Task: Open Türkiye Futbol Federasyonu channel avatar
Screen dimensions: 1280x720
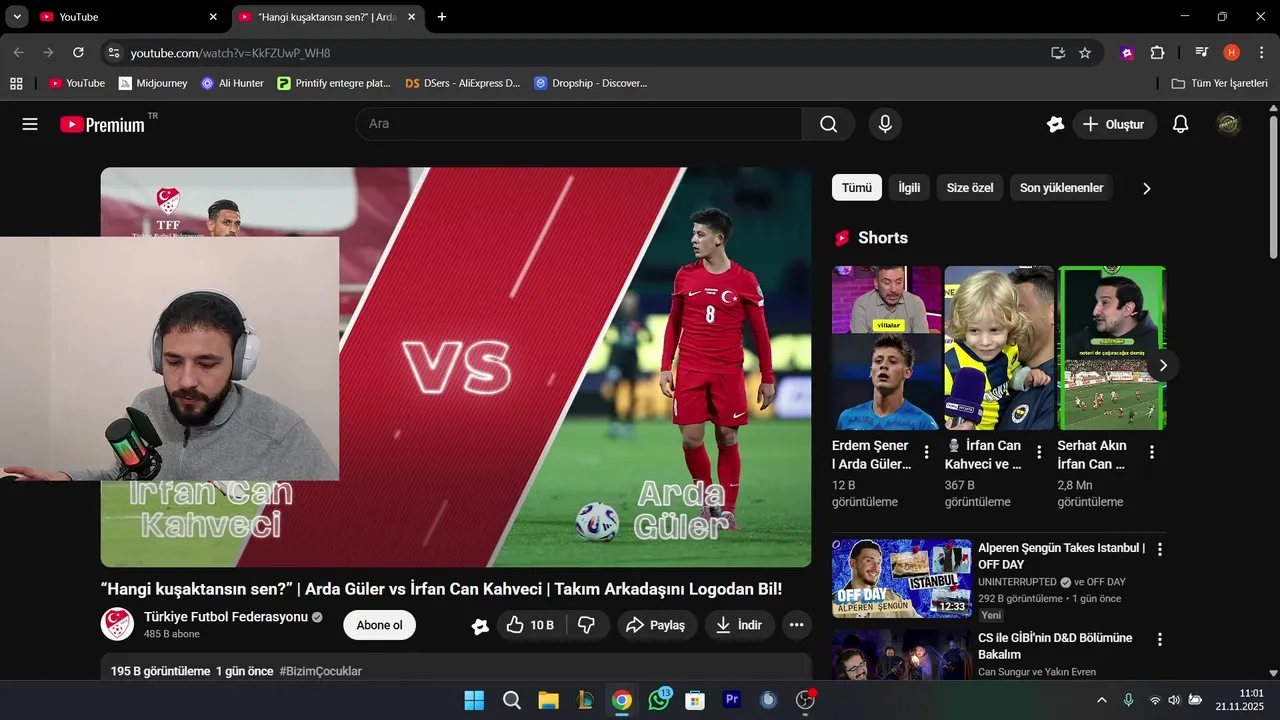Action: [117, 624]
